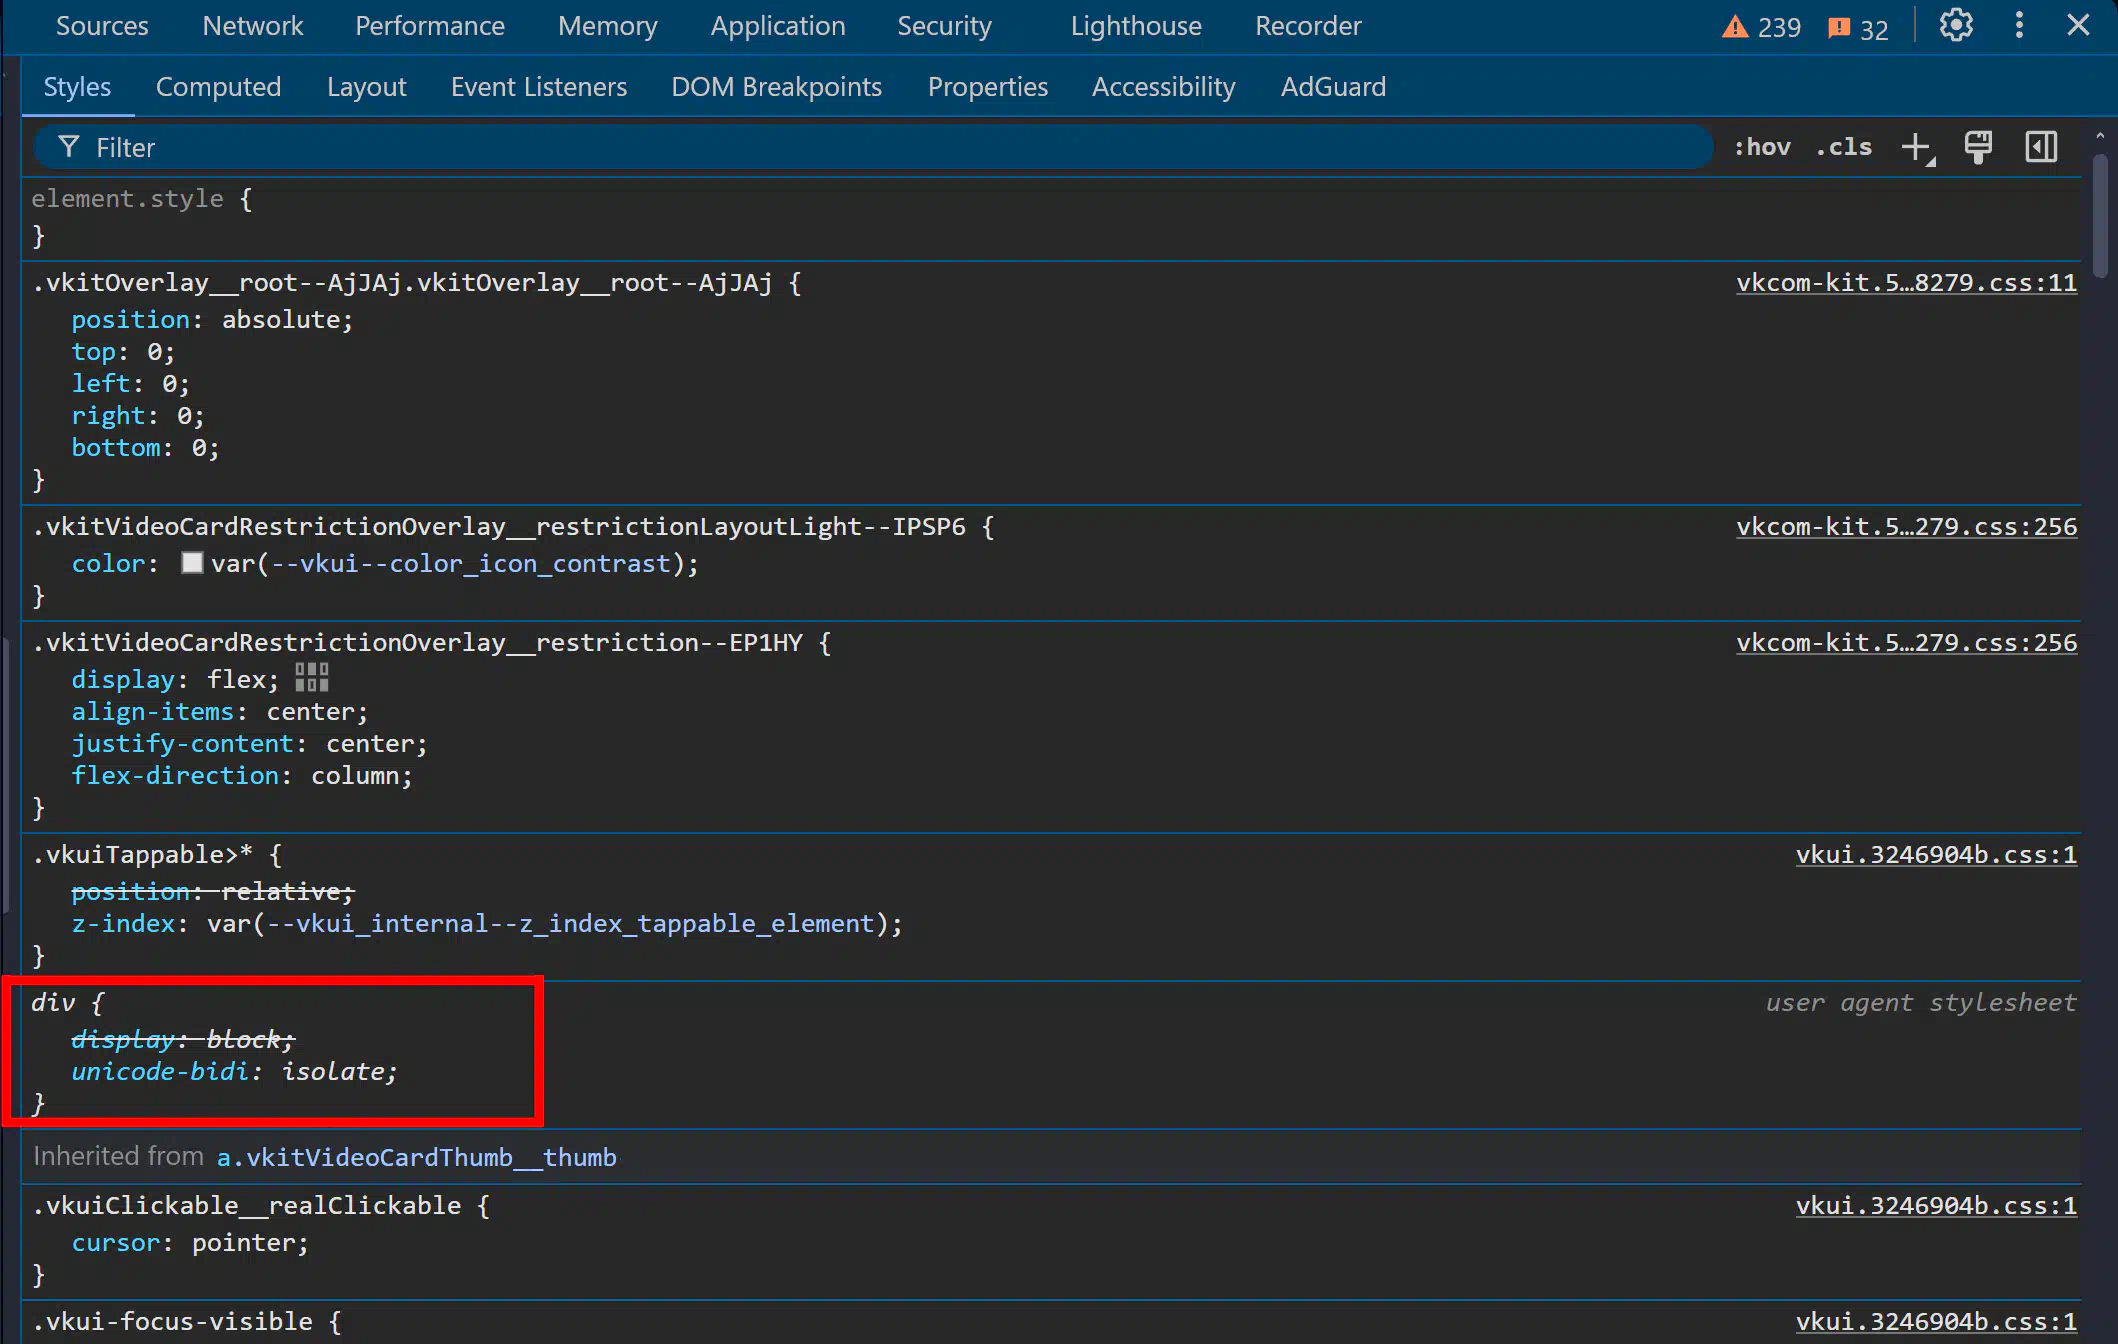Toggle the :hov element state panel
2118x1344 pixels.
click(x=1762, y=147)
